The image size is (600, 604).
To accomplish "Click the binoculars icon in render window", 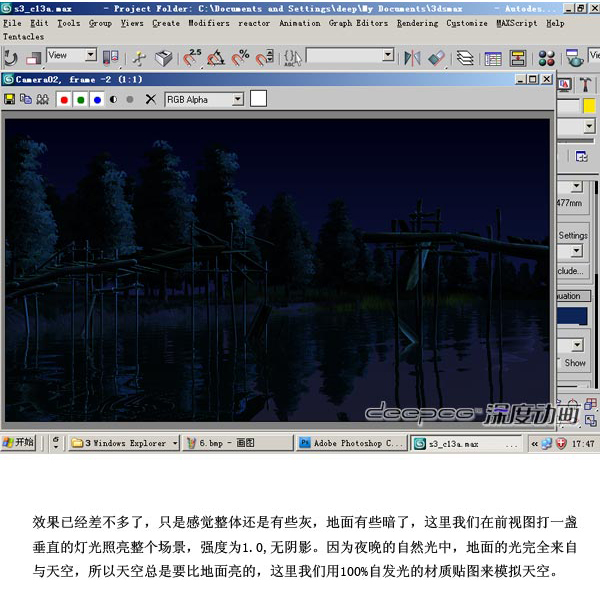I will 42,99.
